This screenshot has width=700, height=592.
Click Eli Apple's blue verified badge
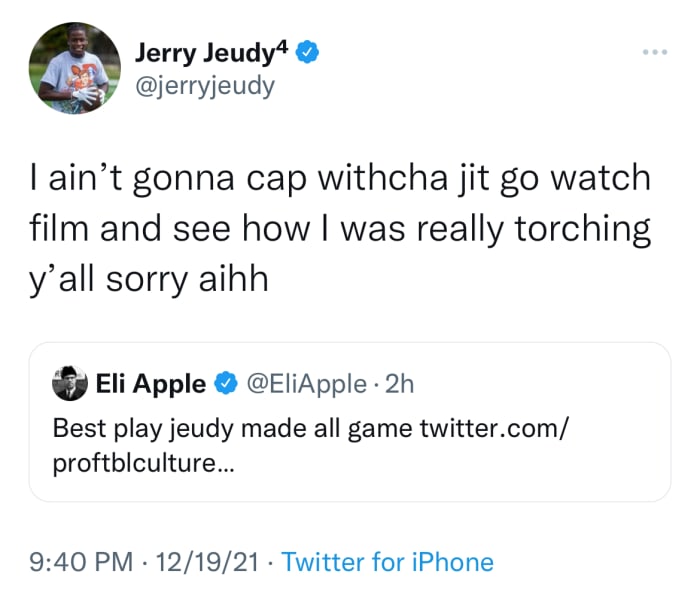click(x=226, y=383)
